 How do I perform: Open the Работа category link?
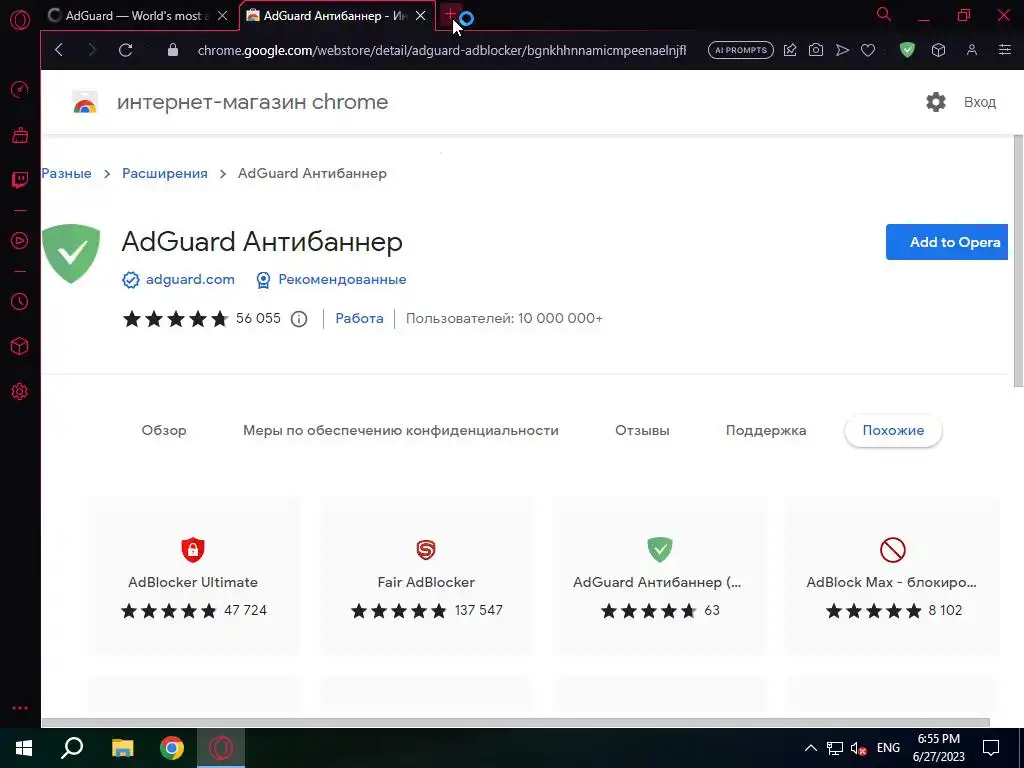pos(359,319)
